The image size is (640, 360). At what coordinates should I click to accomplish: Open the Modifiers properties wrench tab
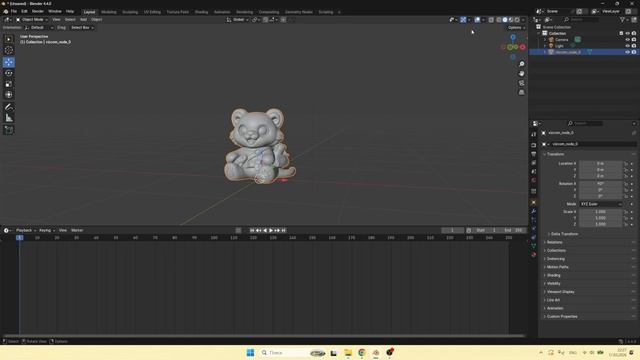click(x=533, y=211)
